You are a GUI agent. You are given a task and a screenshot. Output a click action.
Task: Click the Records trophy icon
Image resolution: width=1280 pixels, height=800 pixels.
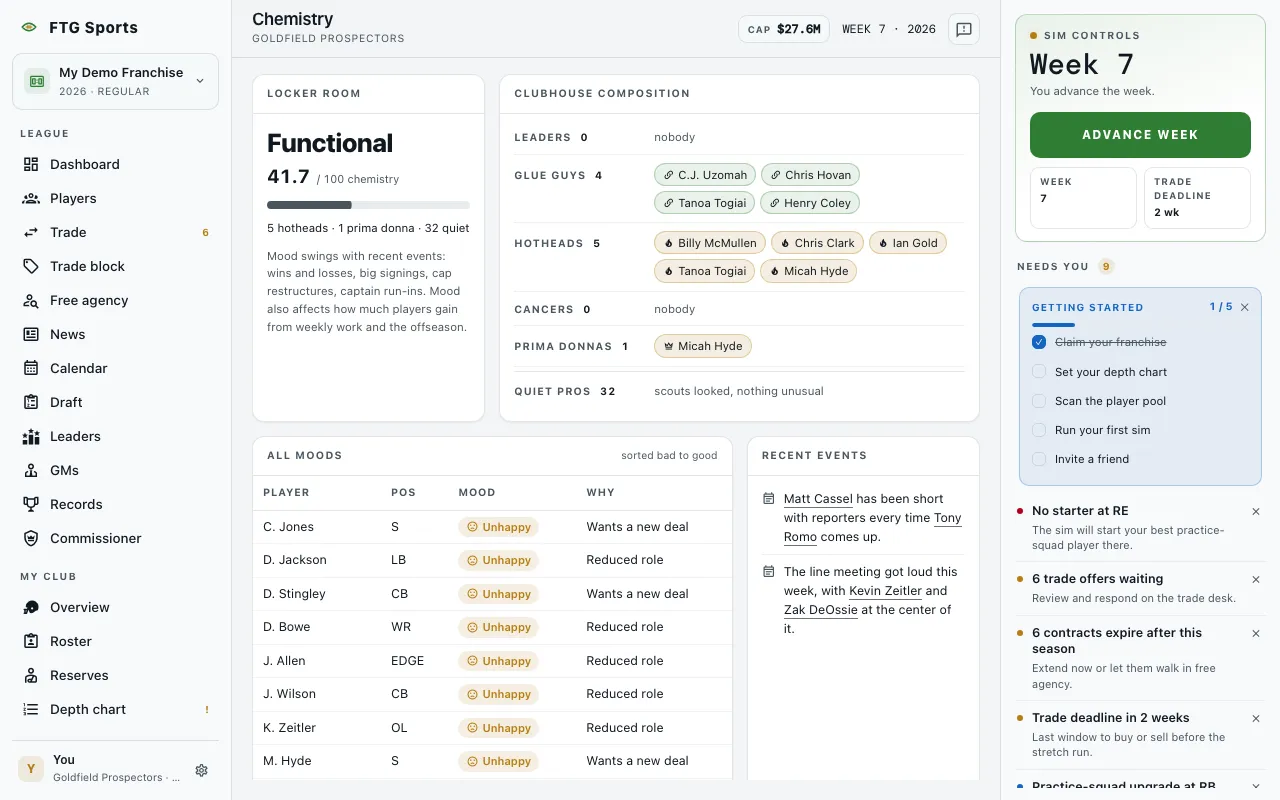point(31,504)
